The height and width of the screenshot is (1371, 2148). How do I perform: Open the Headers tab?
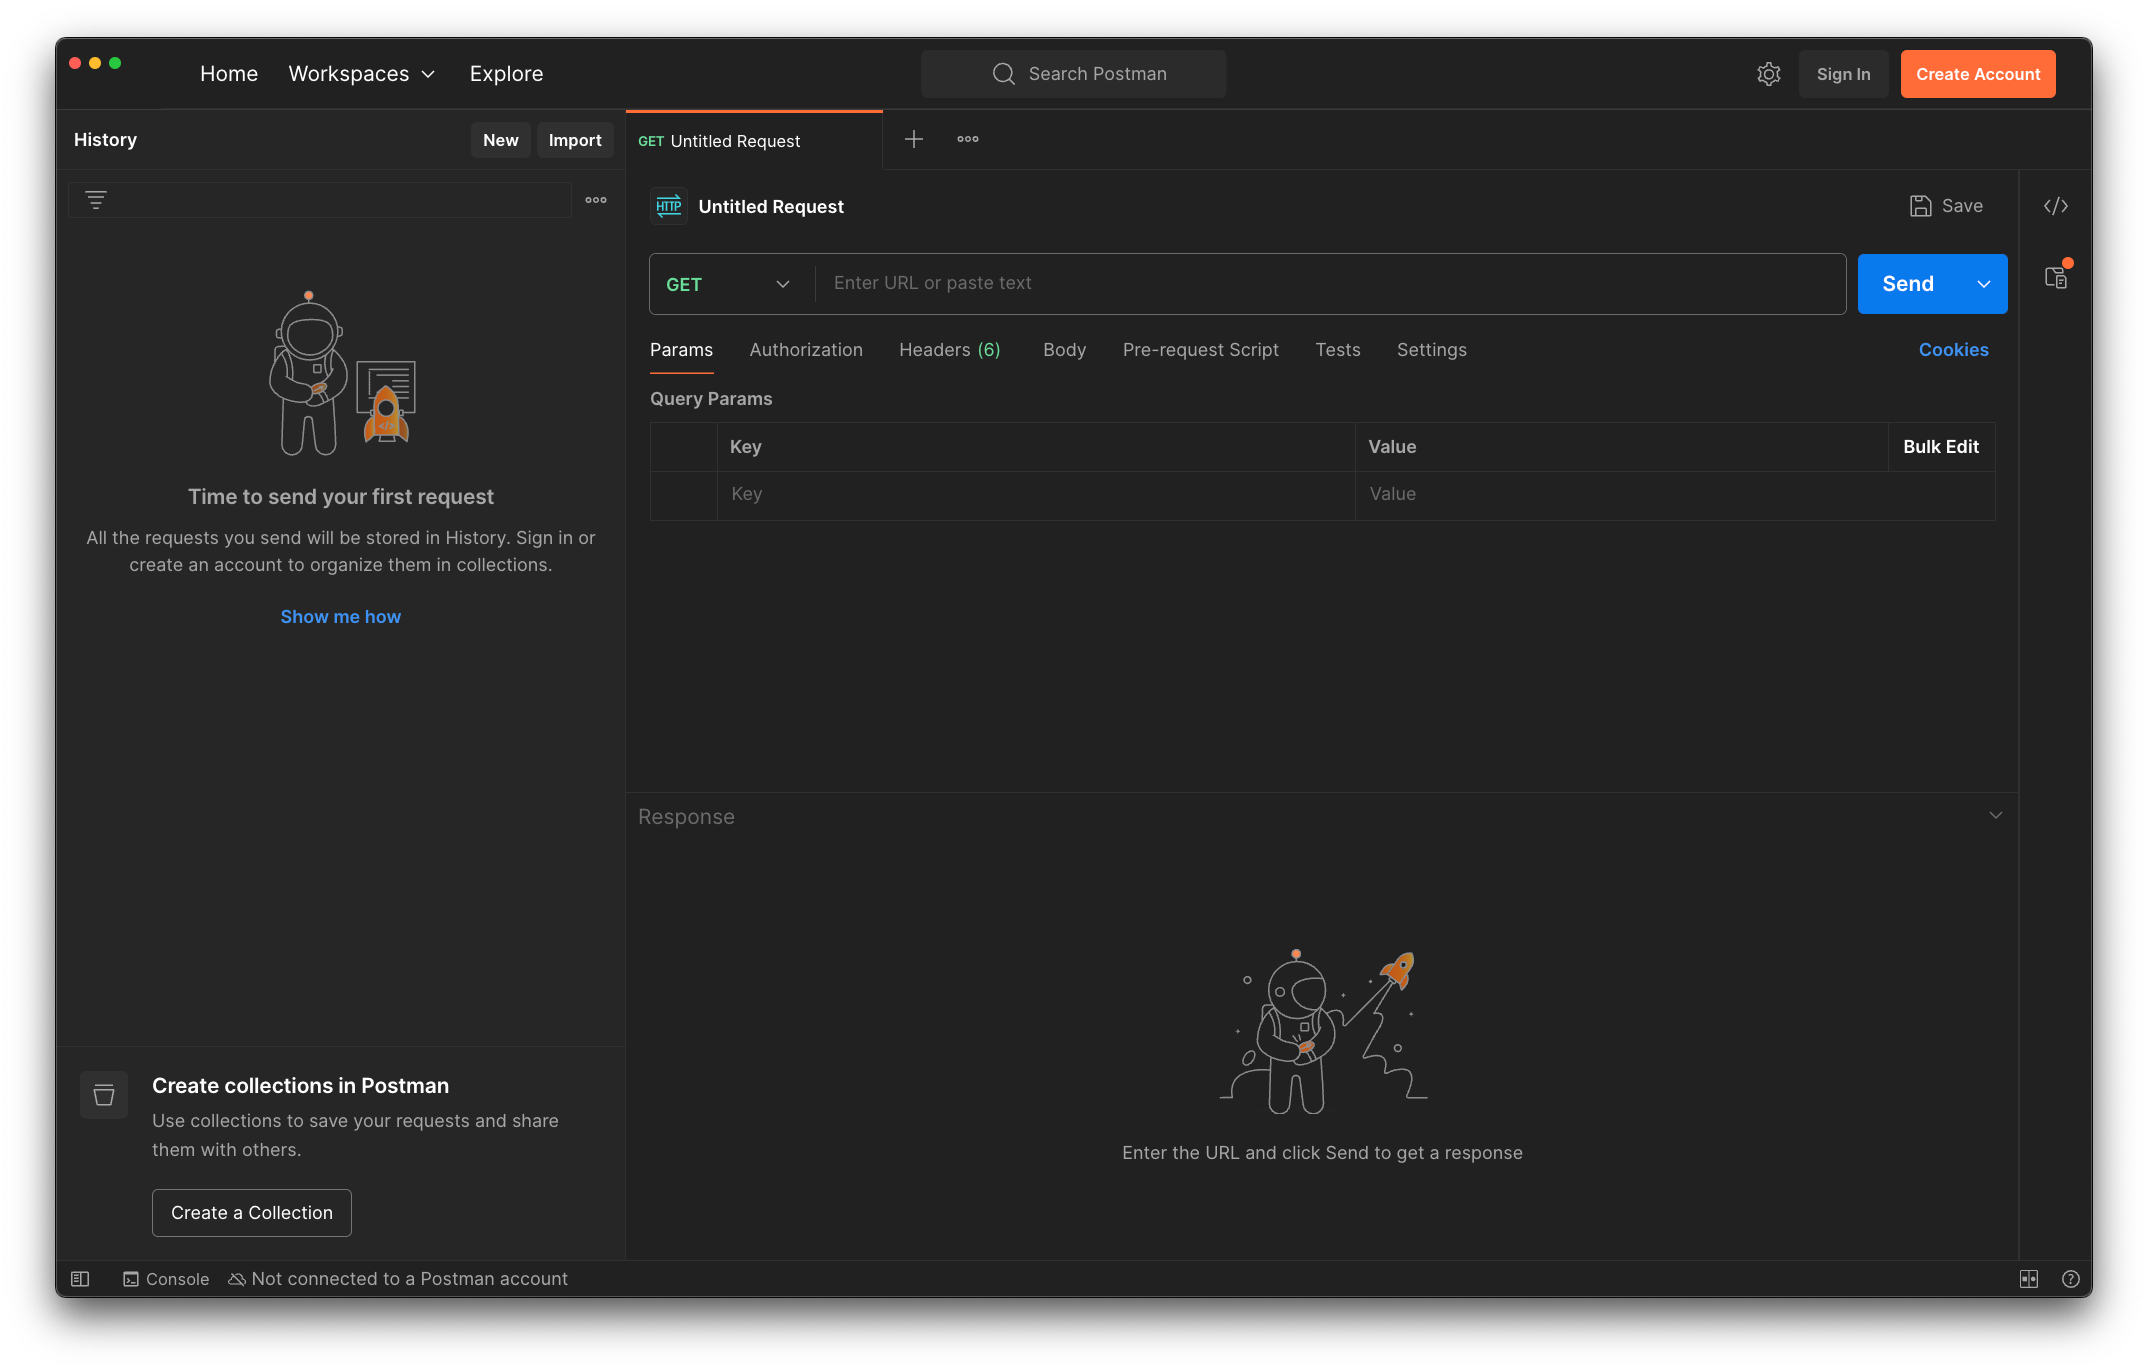coord(949,350)
